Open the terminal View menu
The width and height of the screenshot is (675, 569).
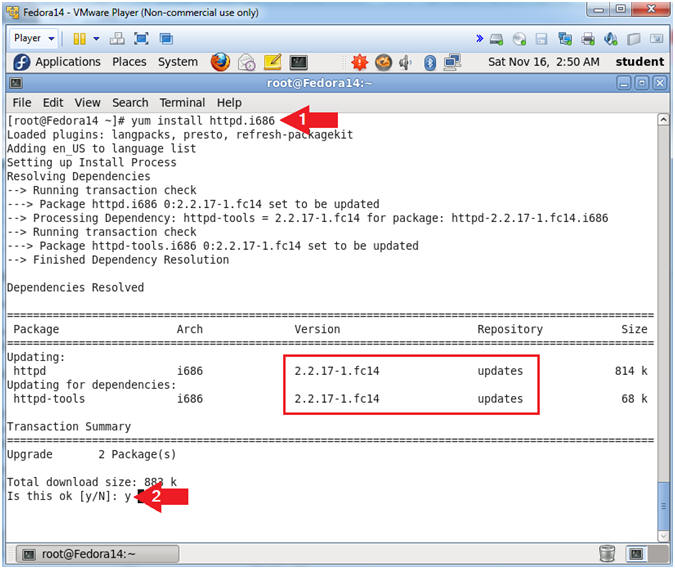point(87,103)
